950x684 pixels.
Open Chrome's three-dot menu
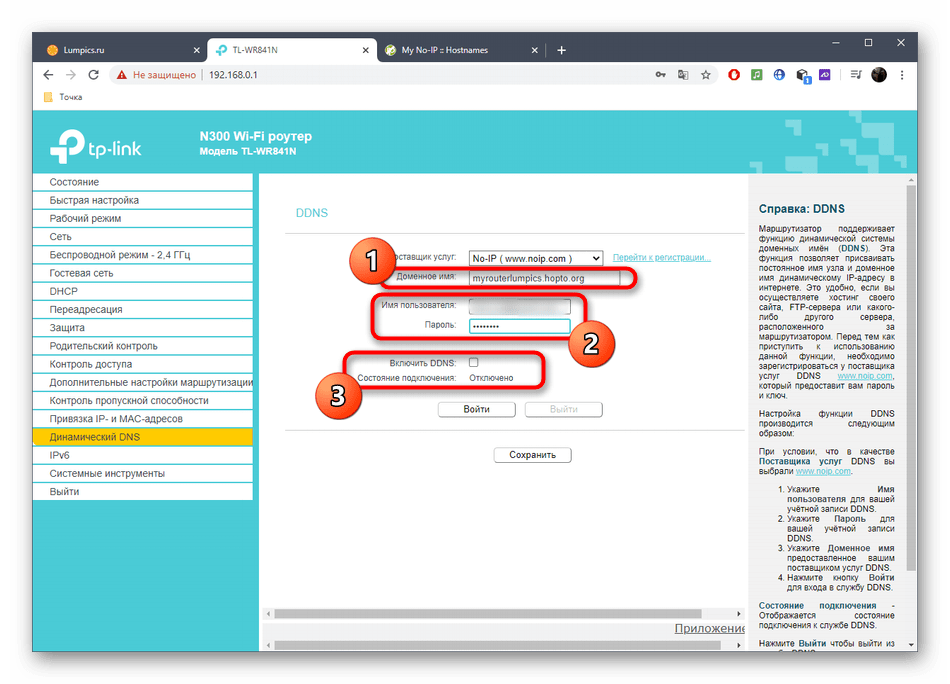(902, 75)
